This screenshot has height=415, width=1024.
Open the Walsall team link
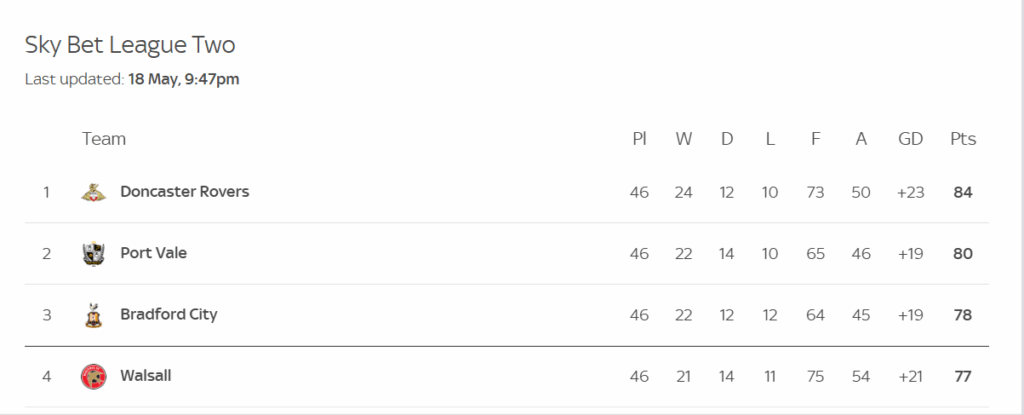pos(146,376)
